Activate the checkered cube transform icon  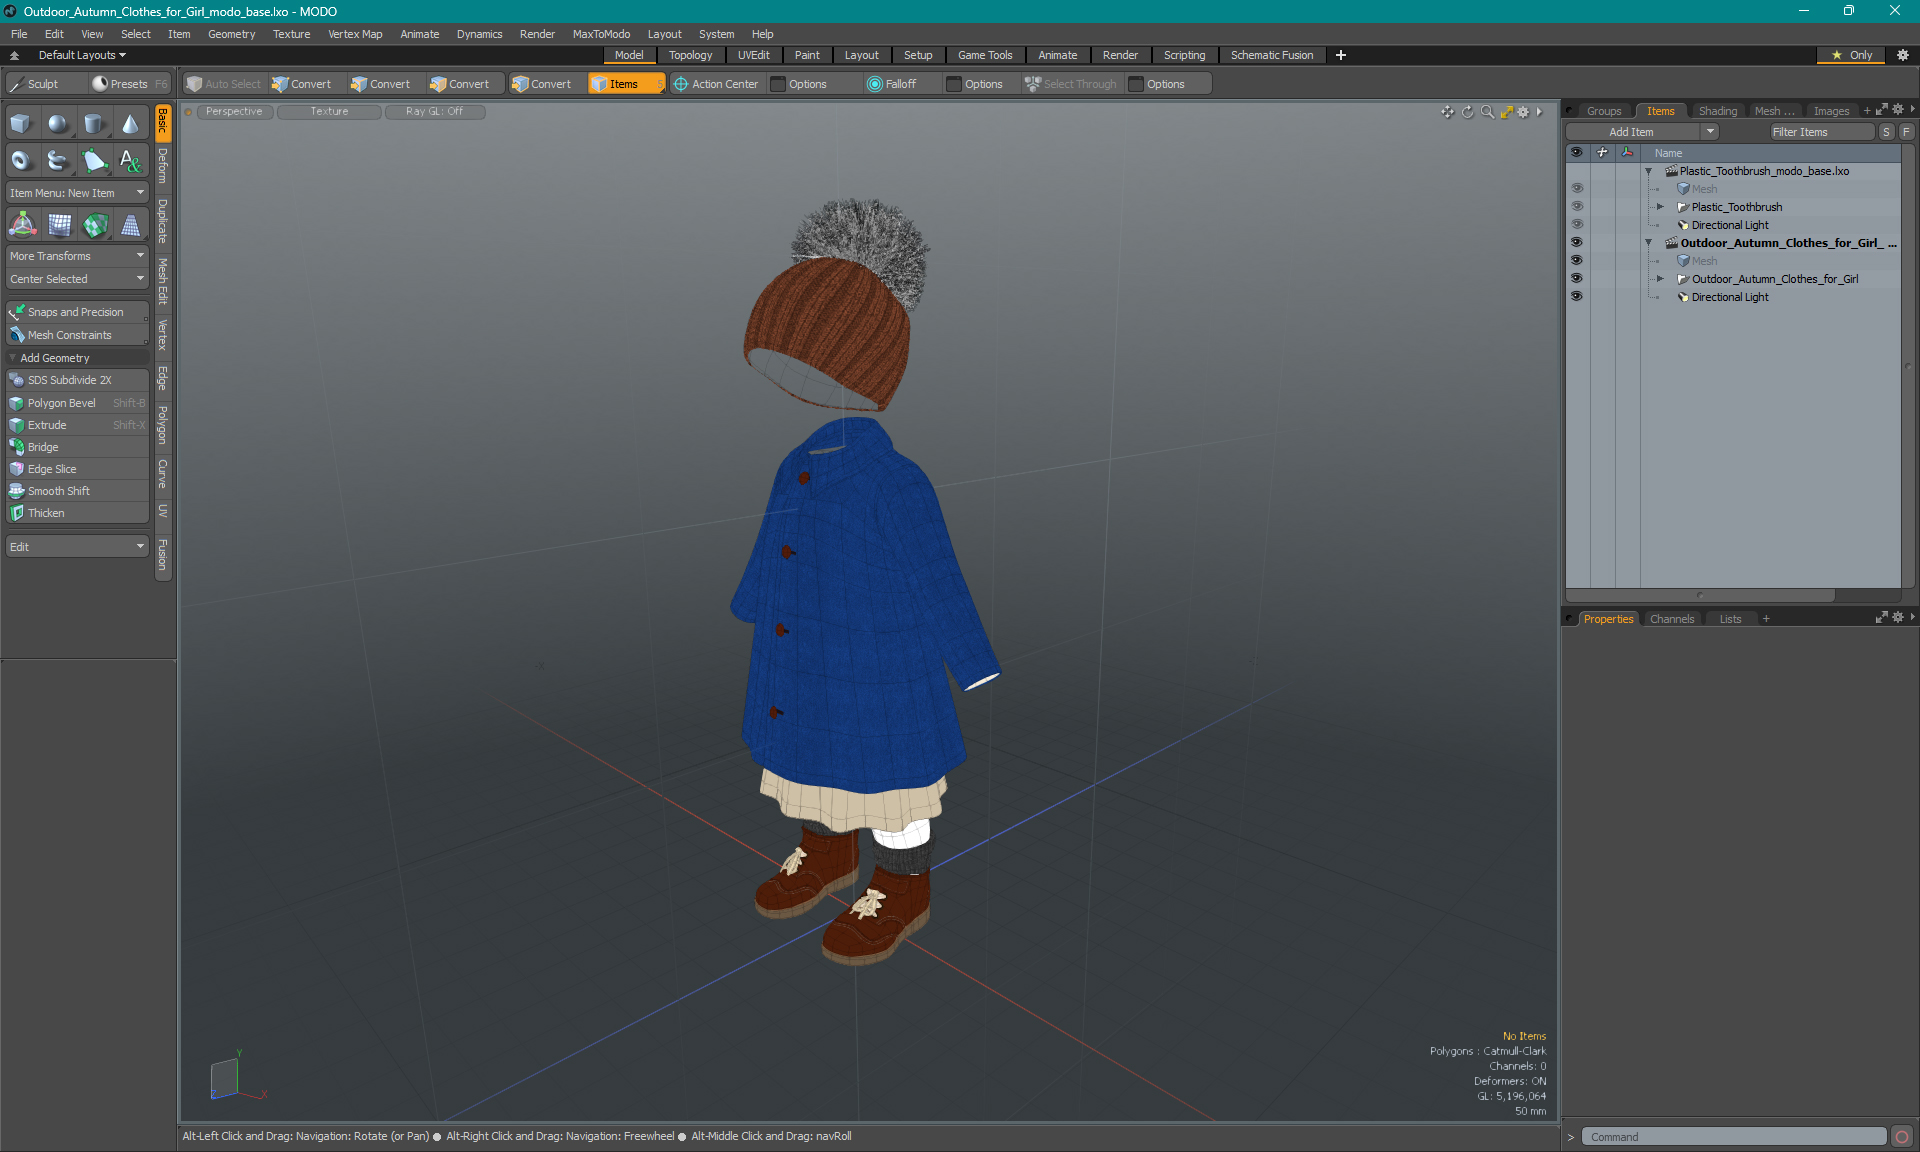click(x=94, y=225)
